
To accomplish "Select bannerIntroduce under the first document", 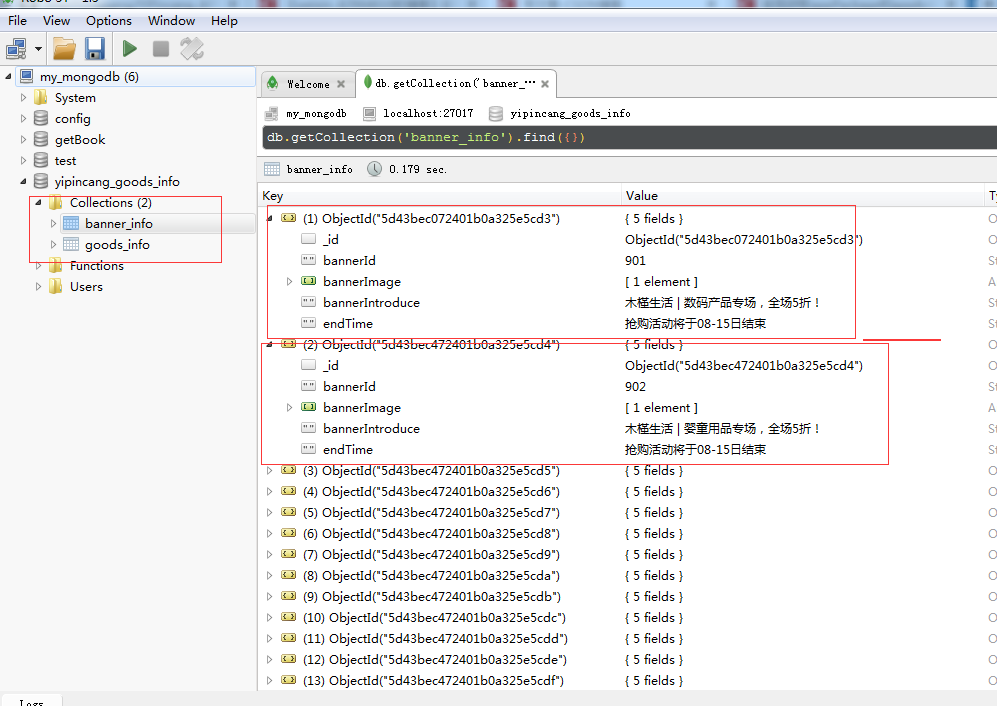I will click(x=371, y=302).
